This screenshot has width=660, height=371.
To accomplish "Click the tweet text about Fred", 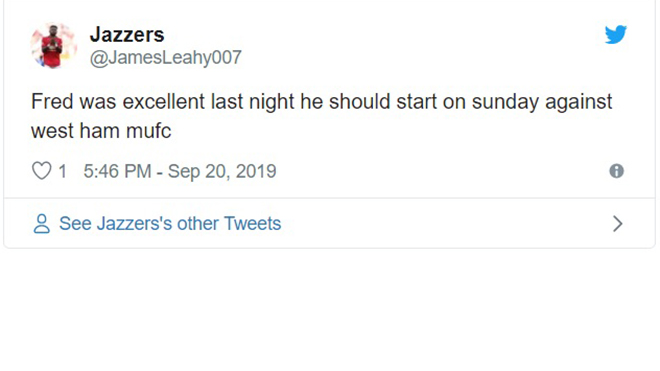I will (x=321, y=116).
